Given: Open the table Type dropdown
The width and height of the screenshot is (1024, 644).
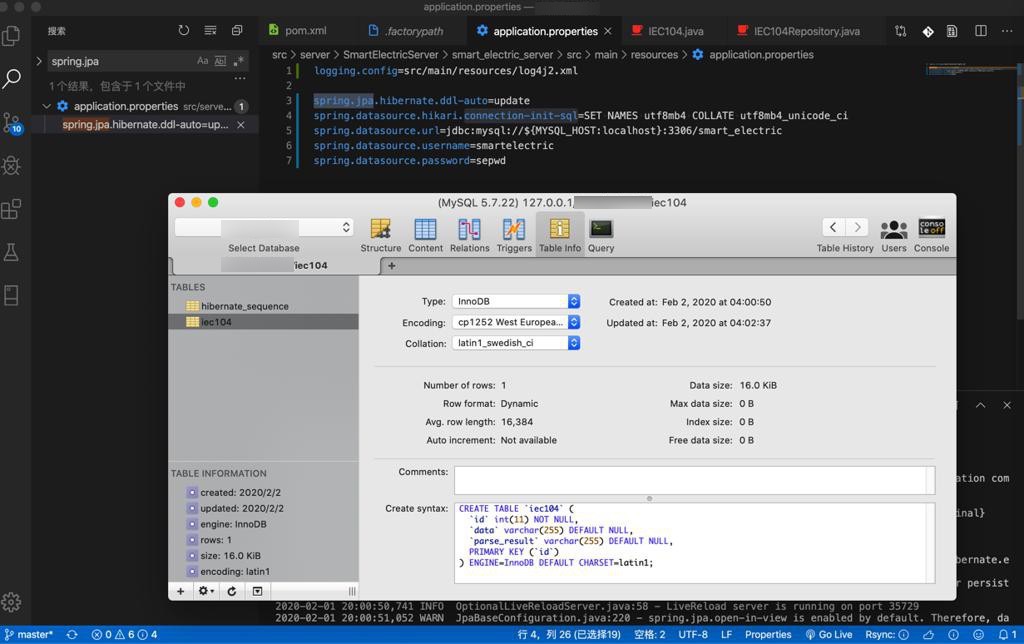Looking at the screenshot, I should (516, 301).
